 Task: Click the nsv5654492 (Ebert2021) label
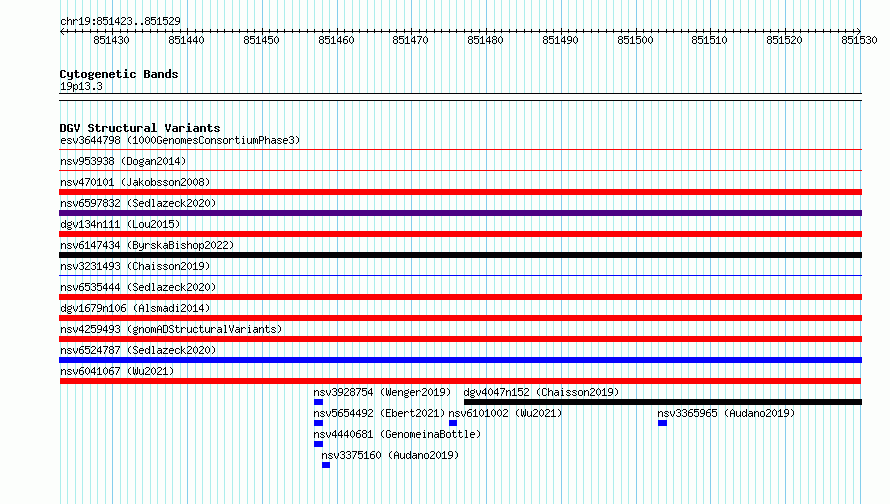379,413
